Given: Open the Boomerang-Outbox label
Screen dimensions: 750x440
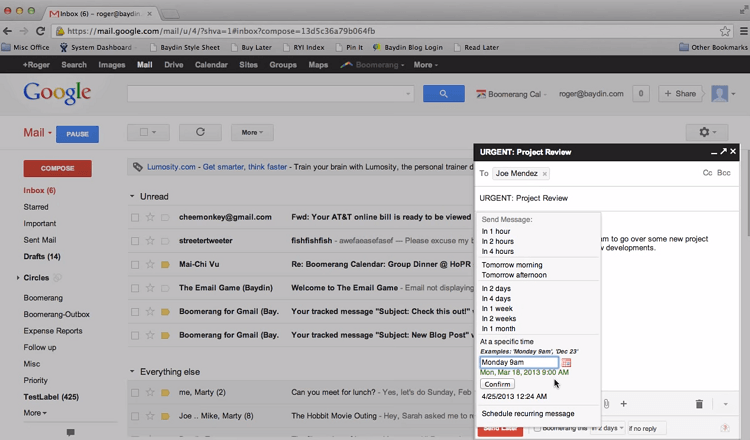Looking at the screenshot, I should click(x=56, y=314).
